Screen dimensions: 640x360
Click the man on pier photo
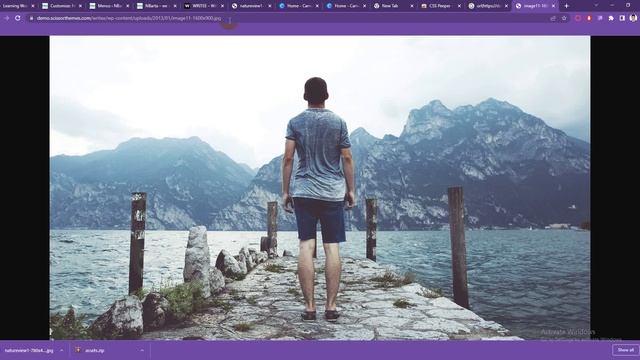click(320, 188)
